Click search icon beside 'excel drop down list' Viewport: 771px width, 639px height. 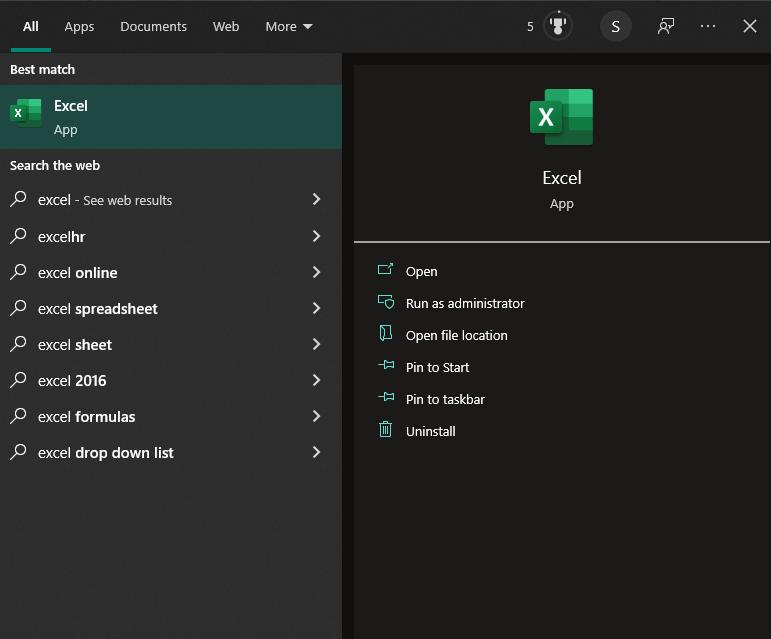(x=18, y=452)
